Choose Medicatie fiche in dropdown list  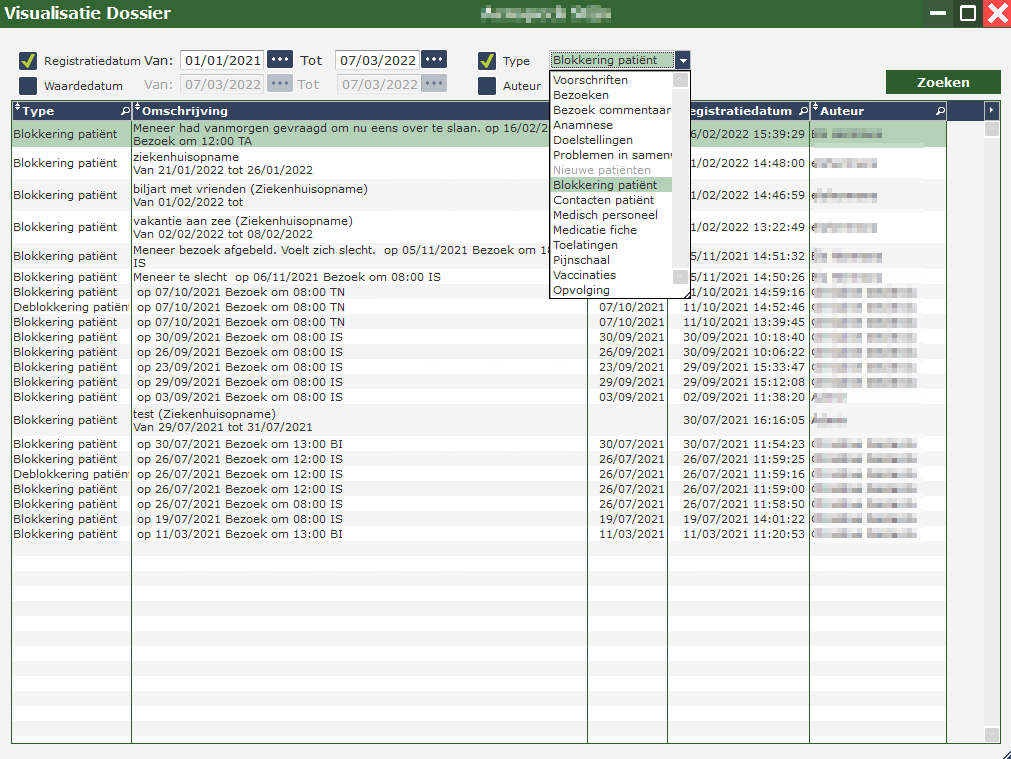coord(594,230)
